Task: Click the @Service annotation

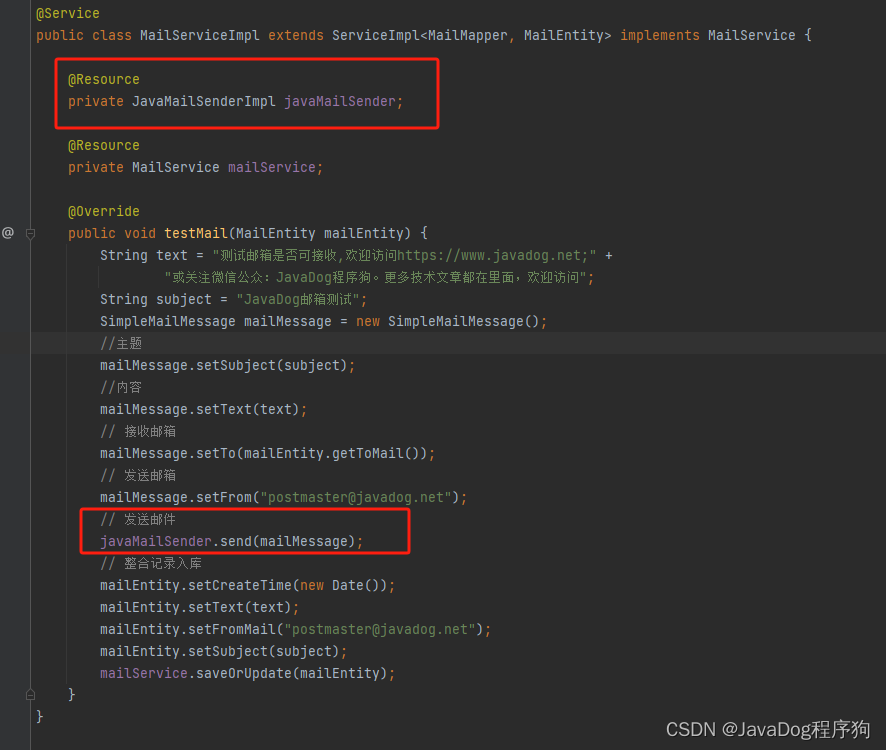Action: (68, 13)
